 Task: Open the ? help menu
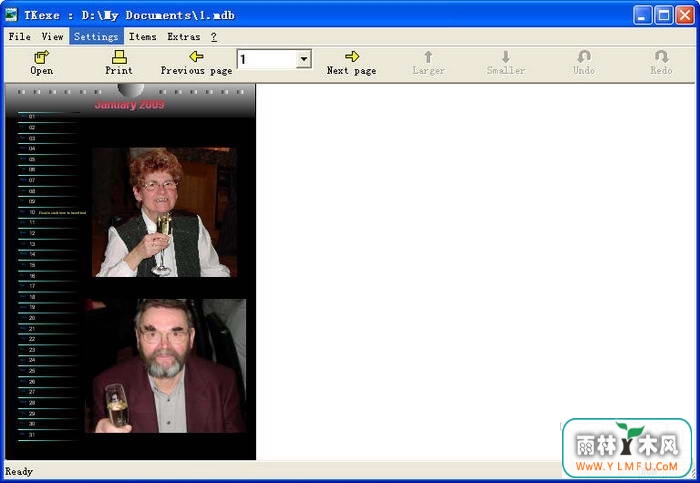[x=214, y=37]
